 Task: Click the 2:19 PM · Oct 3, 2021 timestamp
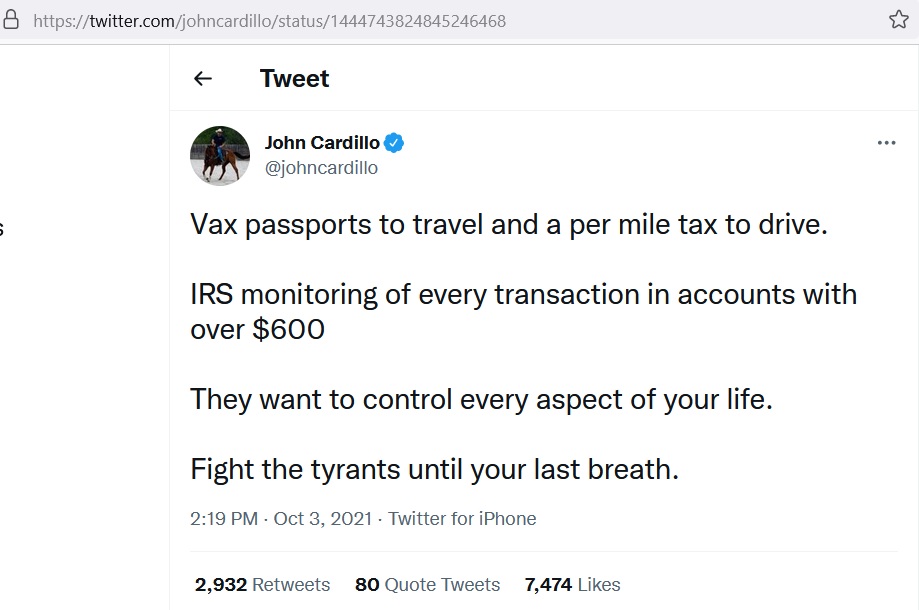[280, 519]
